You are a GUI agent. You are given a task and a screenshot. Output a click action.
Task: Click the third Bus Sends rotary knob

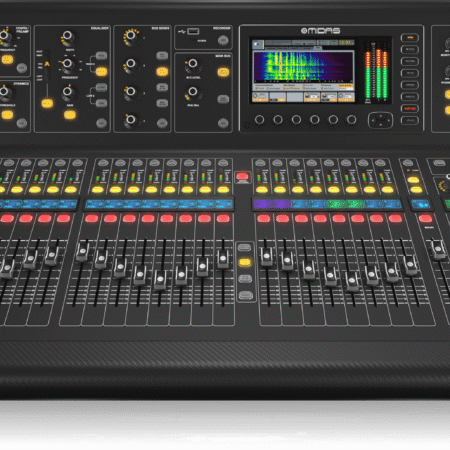click(x=131, y=91)
